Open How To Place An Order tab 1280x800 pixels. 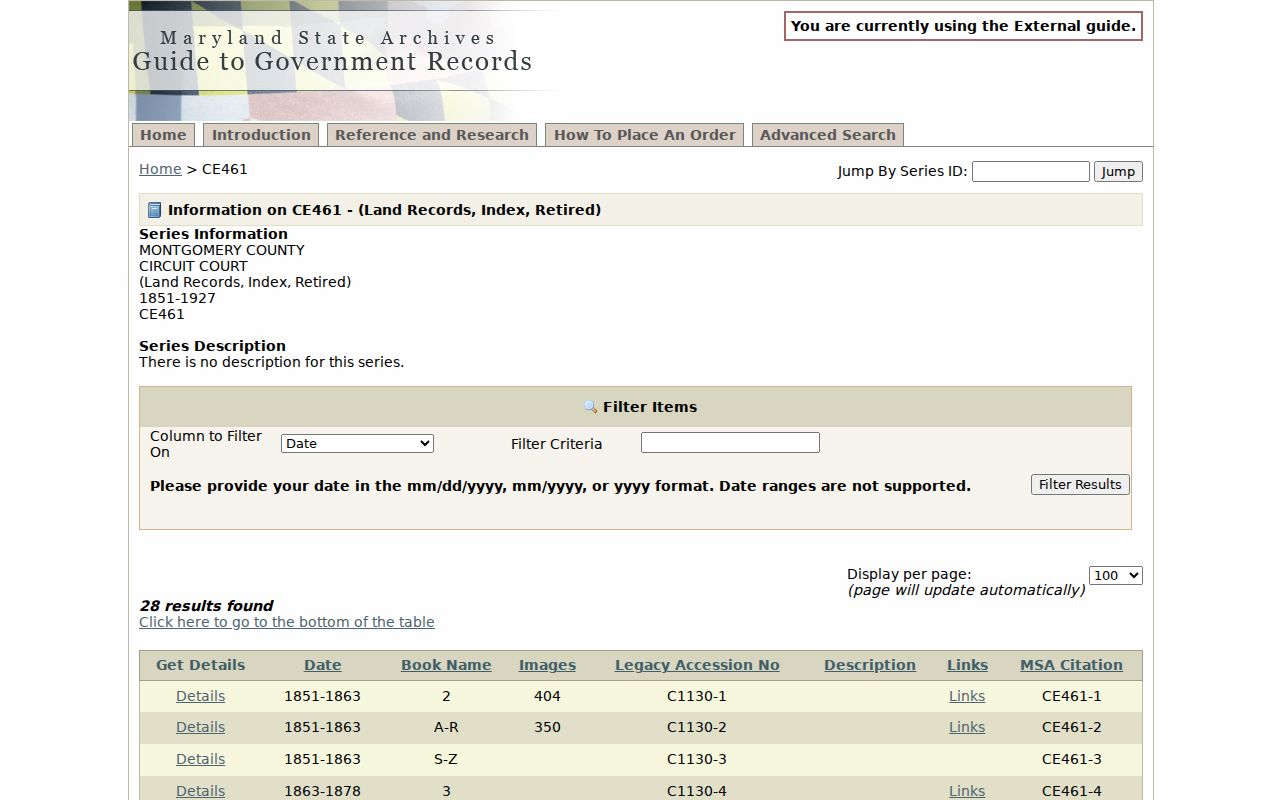tap(645, 135)
